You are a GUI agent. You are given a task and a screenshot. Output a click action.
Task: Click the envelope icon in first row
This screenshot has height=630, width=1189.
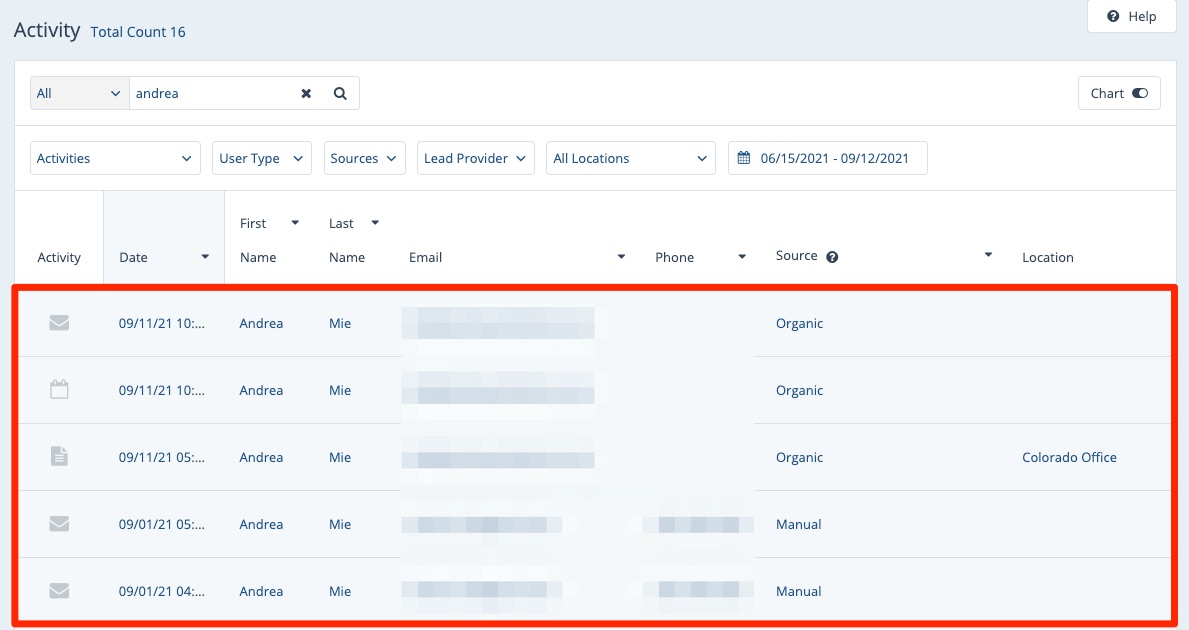(59, 323)
